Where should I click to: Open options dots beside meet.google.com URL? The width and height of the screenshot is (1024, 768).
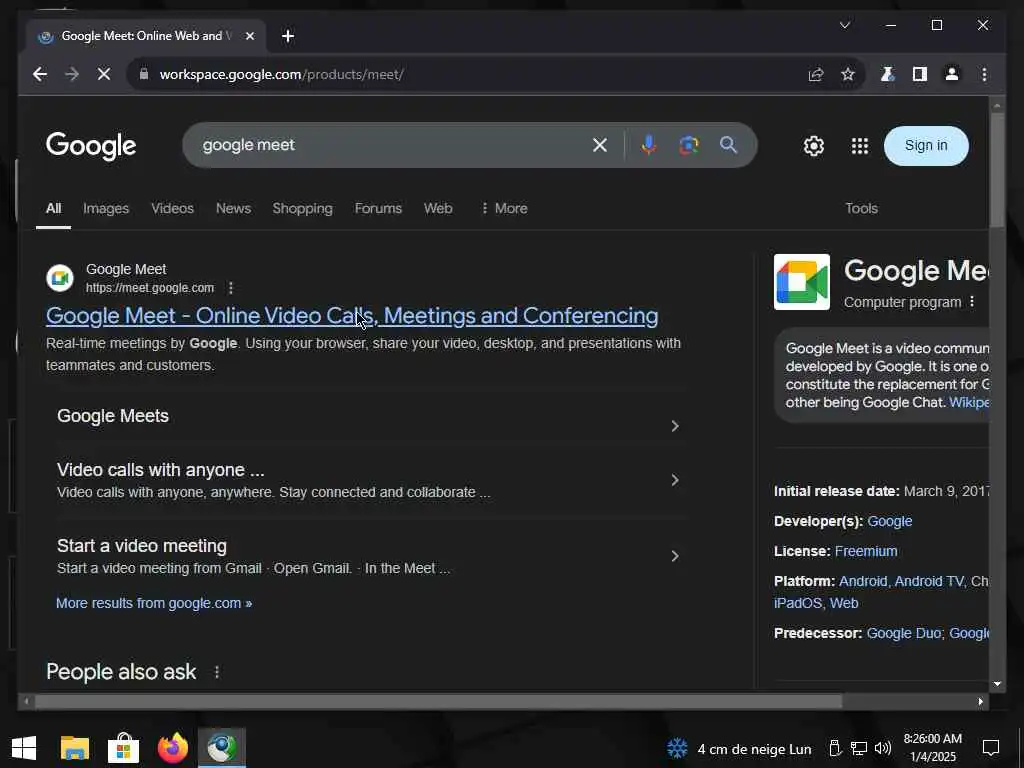231,288
